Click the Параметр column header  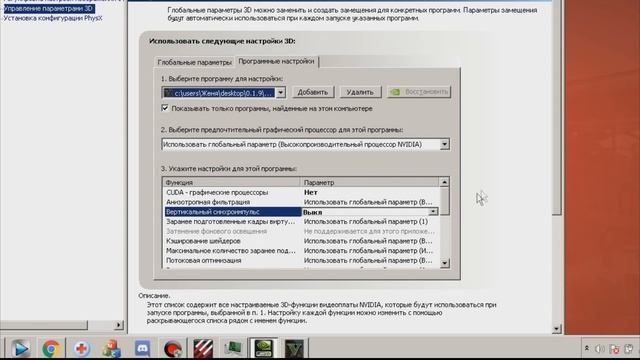(x=369, y=182)
